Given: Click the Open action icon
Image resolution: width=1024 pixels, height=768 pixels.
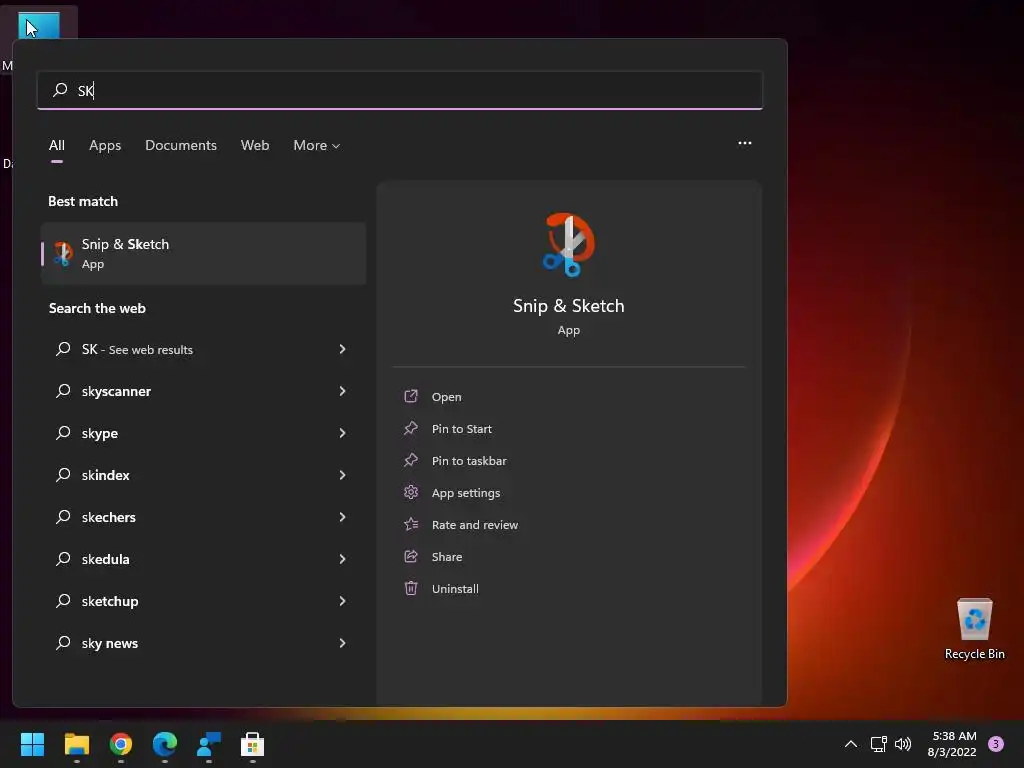Looking at the screenshot, I should (x=411, y=396).
